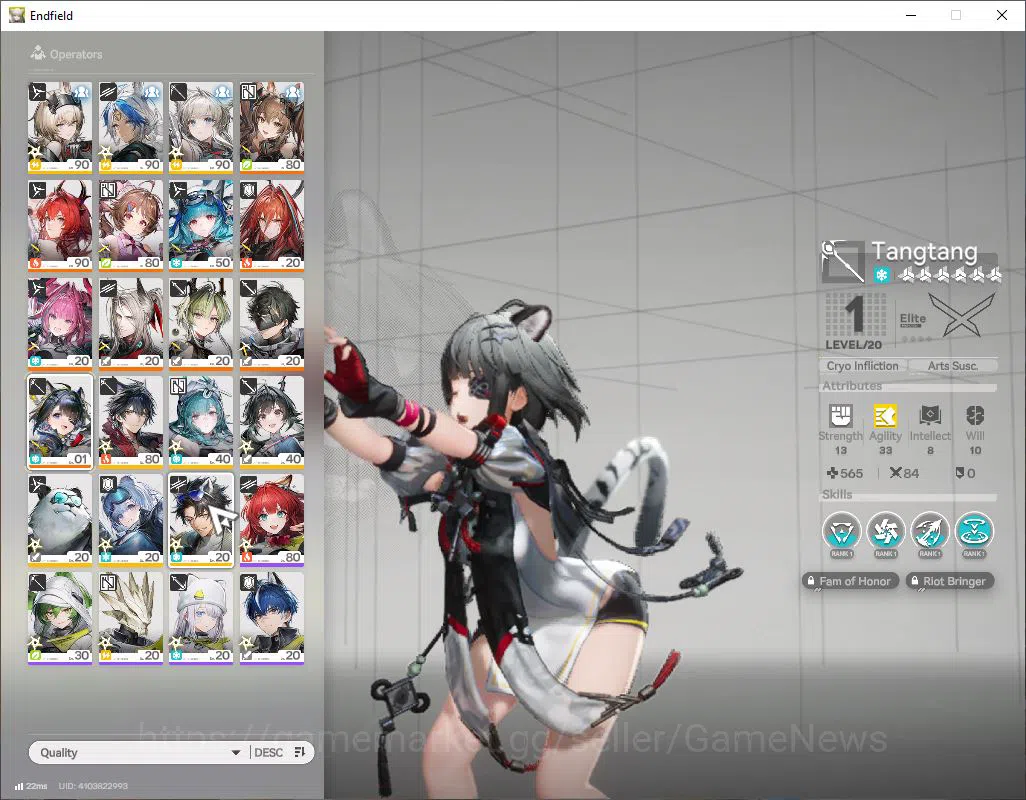The width and height of the screenshot is (1026, 800).
Task: Click the Agility value 33
Action: [x=885, y=450]
